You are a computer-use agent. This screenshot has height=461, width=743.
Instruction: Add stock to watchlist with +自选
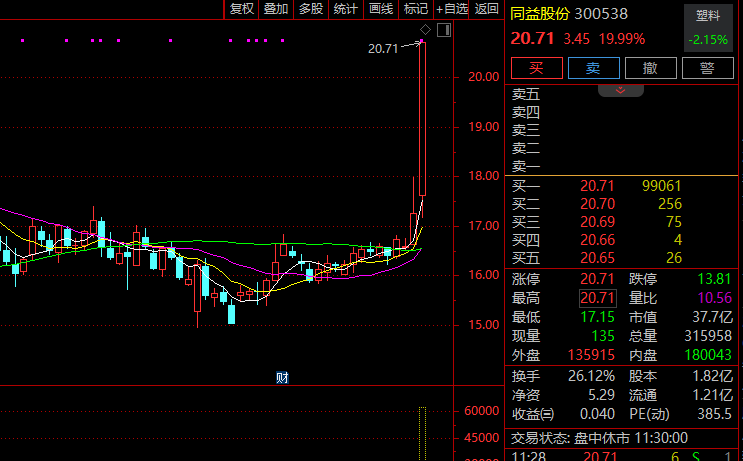[451, 9]
